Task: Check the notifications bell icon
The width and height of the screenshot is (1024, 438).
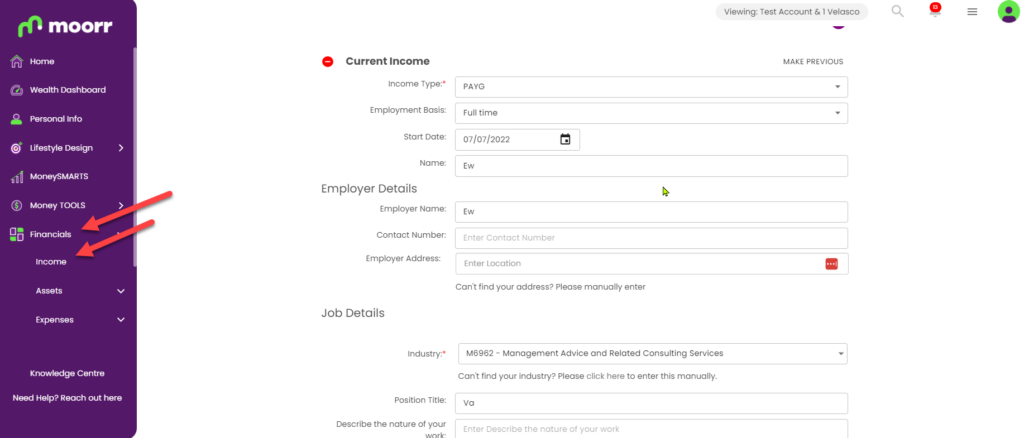Action: (x=935, y=10)
